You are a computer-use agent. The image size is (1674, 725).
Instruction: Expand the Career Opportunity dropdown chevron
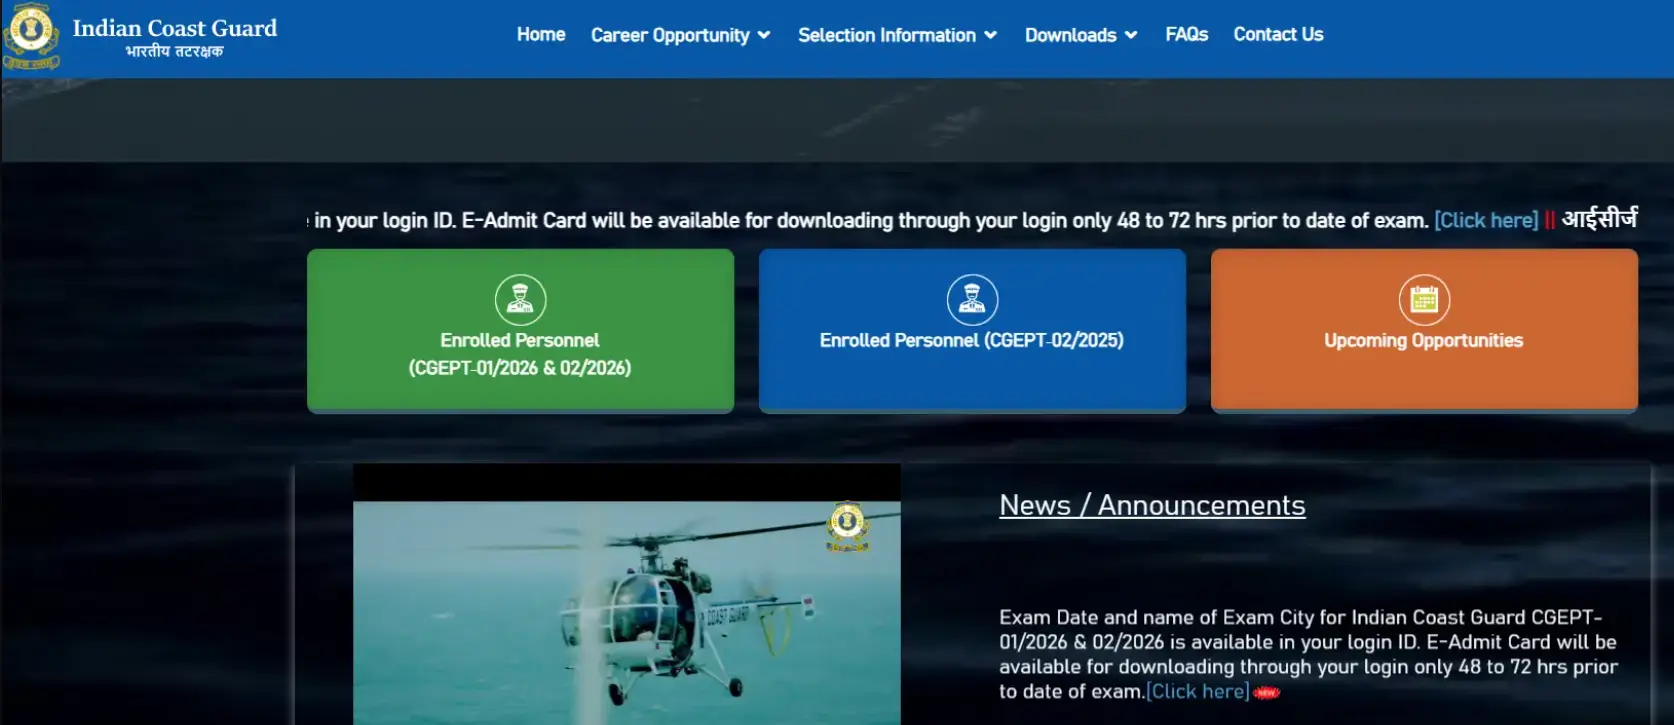pyautogui.click(x=764, y=35)
